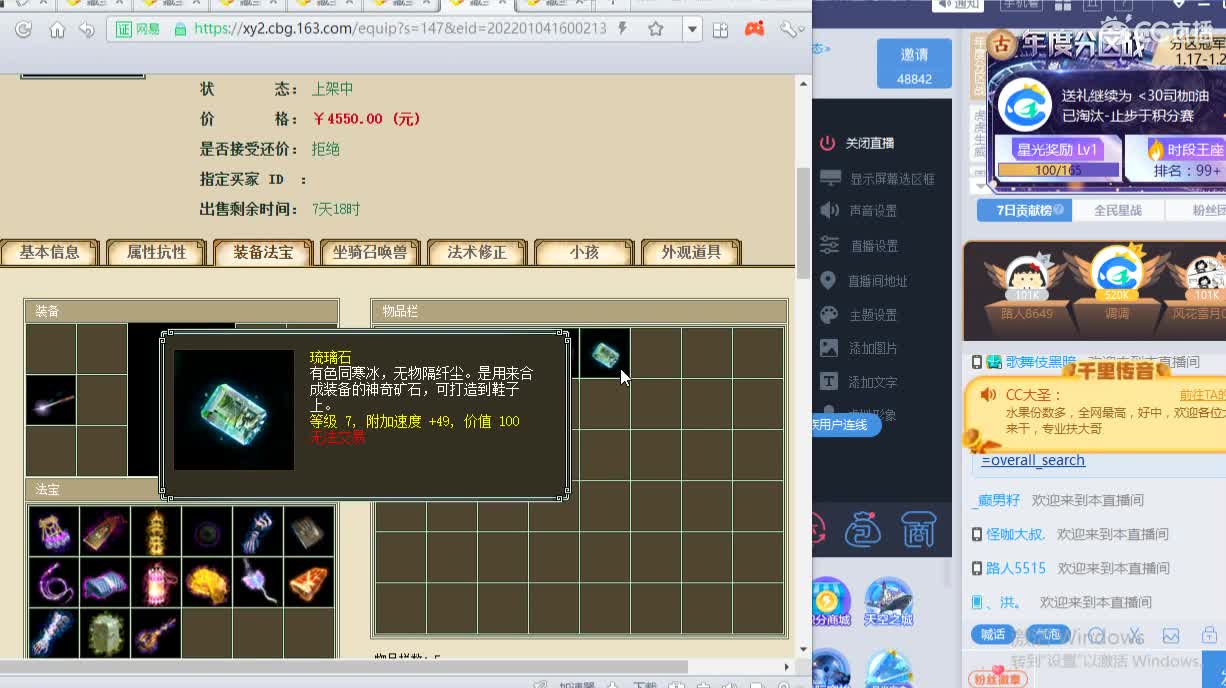Click the ￥4550.00 price text
The height and width of the screenshot is (688, 1226).
[x=366, y=119]
